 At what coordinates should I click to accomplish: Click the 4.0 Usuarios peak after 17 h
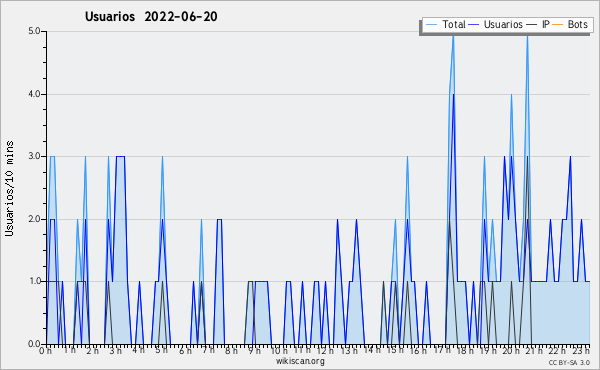[453, 95]
